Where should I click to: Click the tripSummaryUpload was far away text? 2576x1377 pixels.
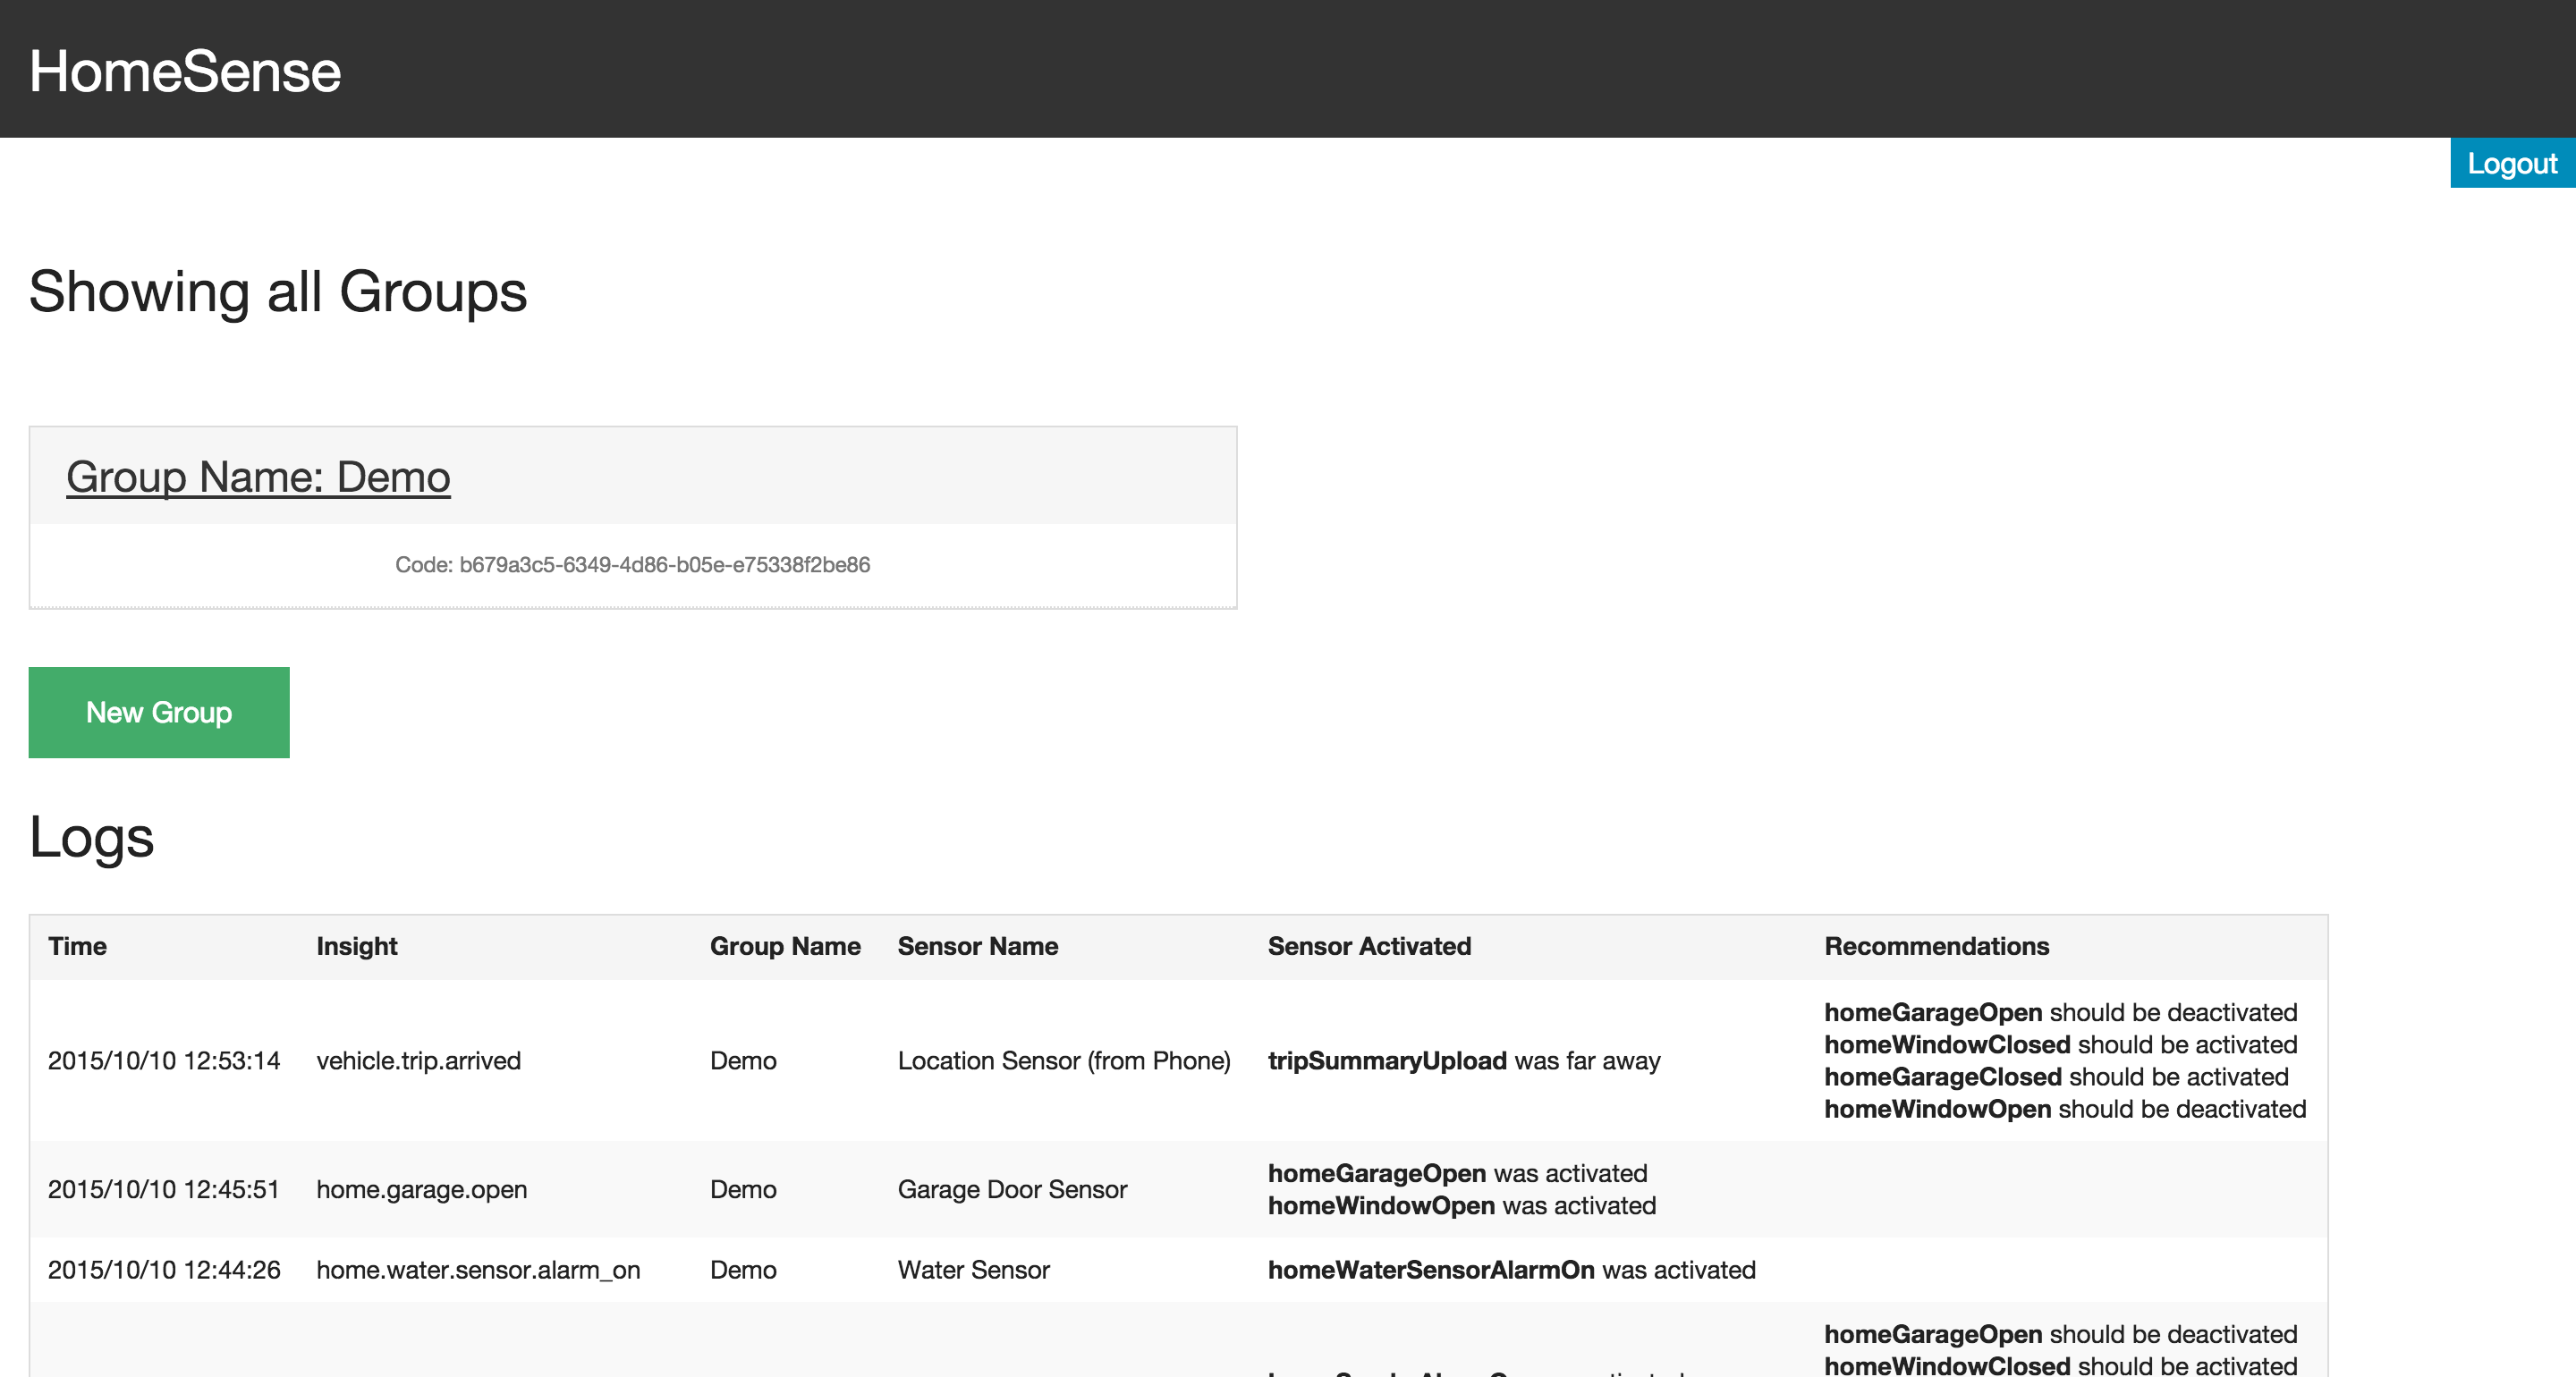[x=1463, y=1060]
